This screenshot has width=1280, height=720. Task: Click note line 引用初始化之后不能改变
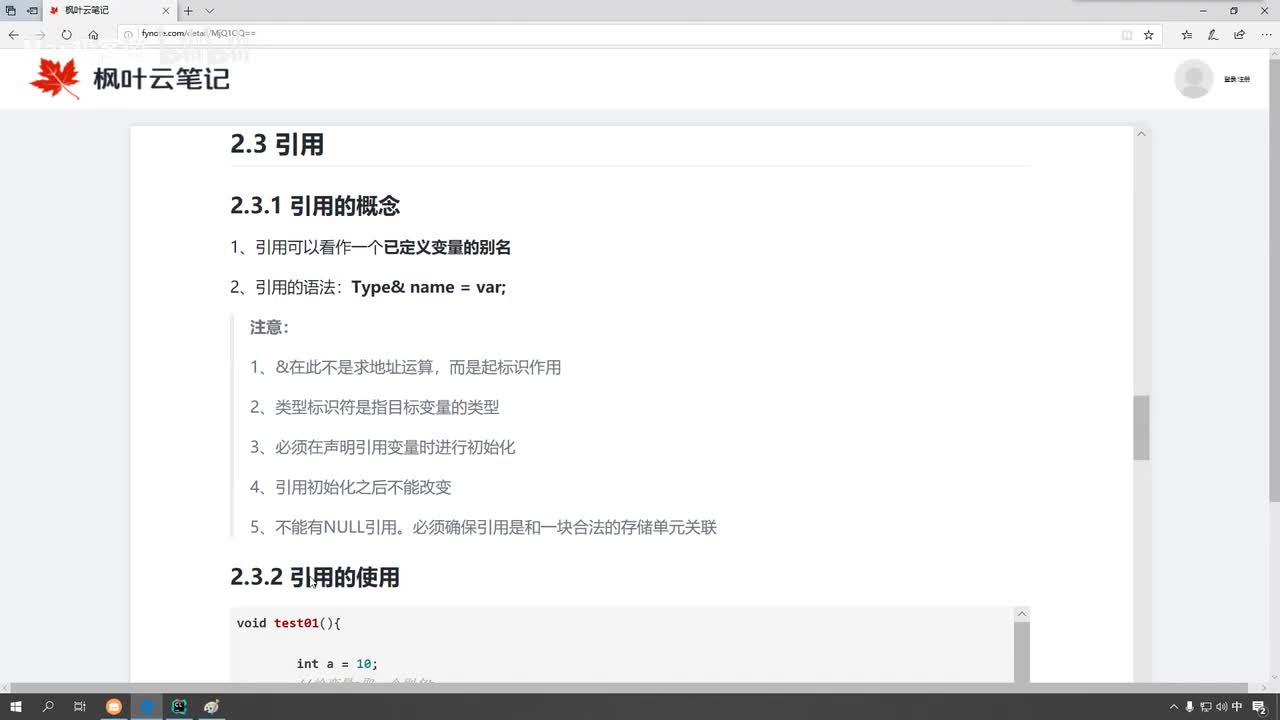tap(351, 487)
